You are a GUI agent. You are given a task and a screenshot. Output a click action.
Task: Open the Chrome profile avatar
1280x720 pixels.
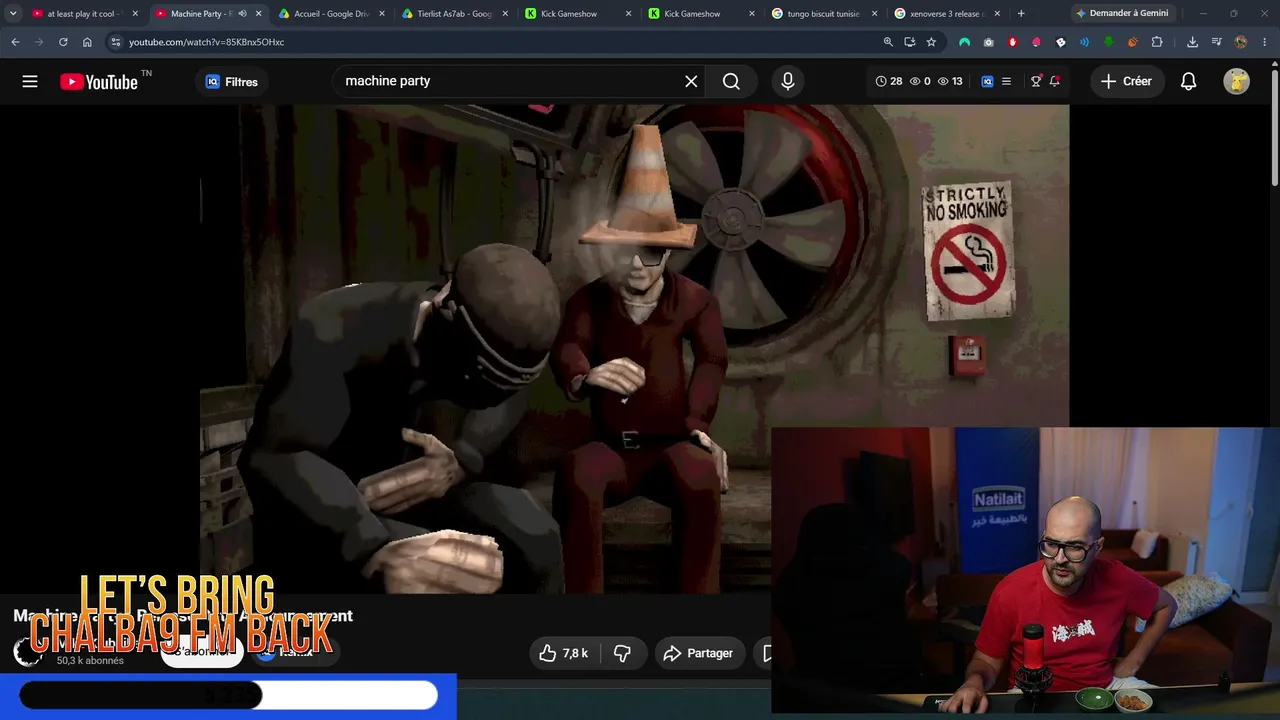coord(1241,42)
